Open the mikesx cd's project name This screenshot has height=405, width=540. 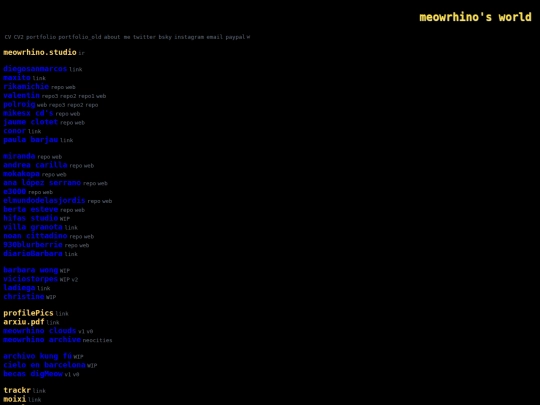tap(28, 113)
